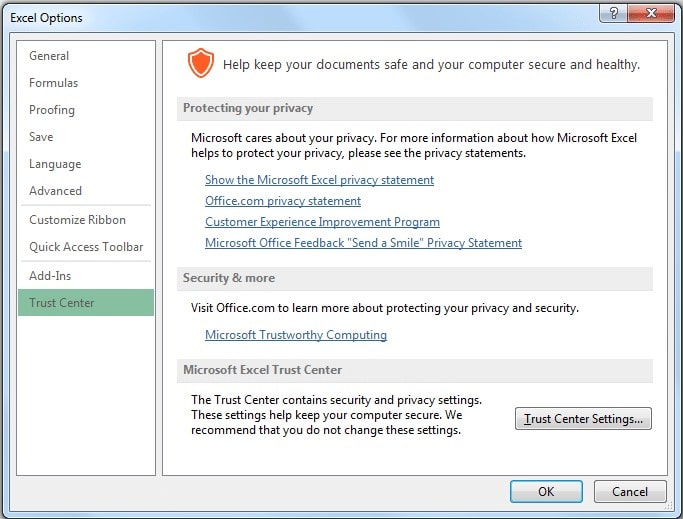Image resolution: width=683 pixels, height=519 pixels.
Task: Click the Microsoft Excel Trust Center header
Action: coord(415,370)
